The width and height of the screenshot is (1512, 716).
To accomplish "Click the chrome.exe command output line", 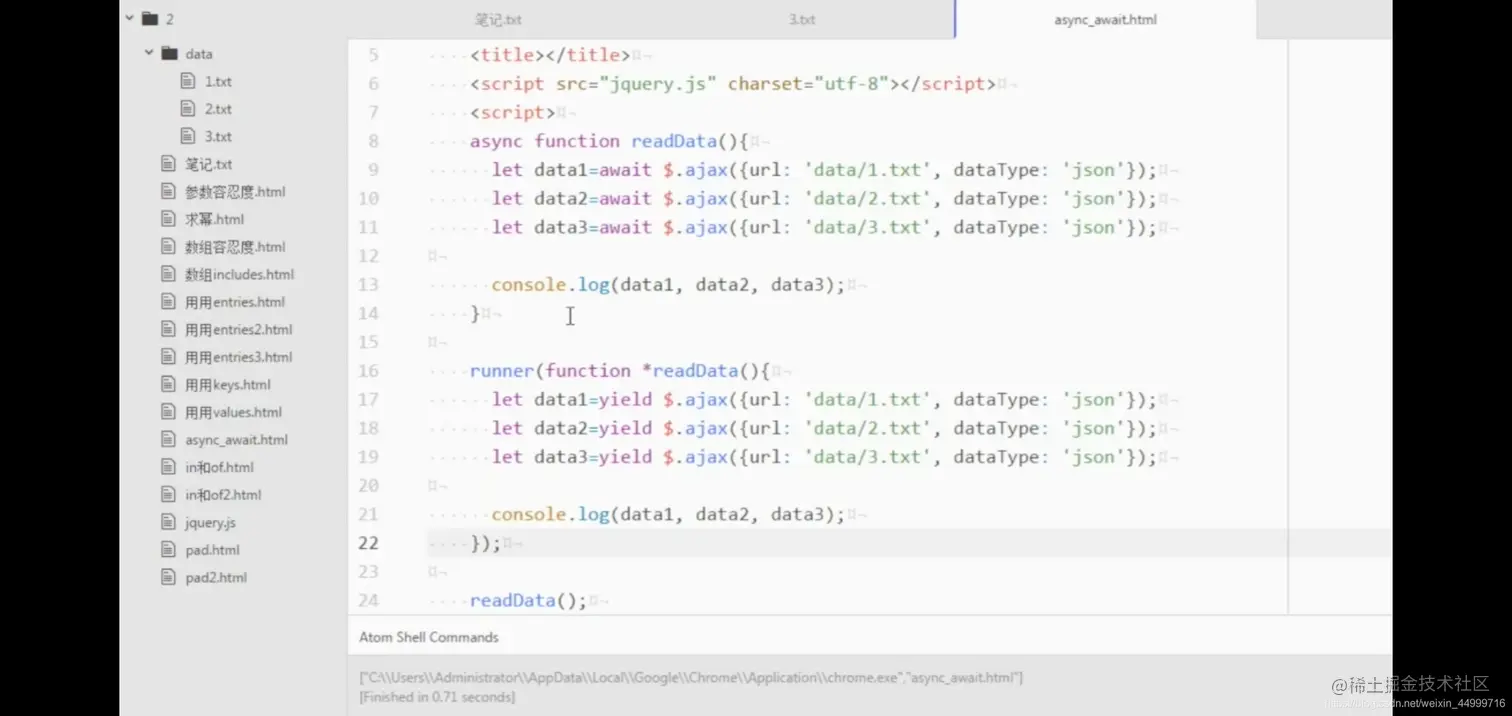I will [x=691, y=678].
